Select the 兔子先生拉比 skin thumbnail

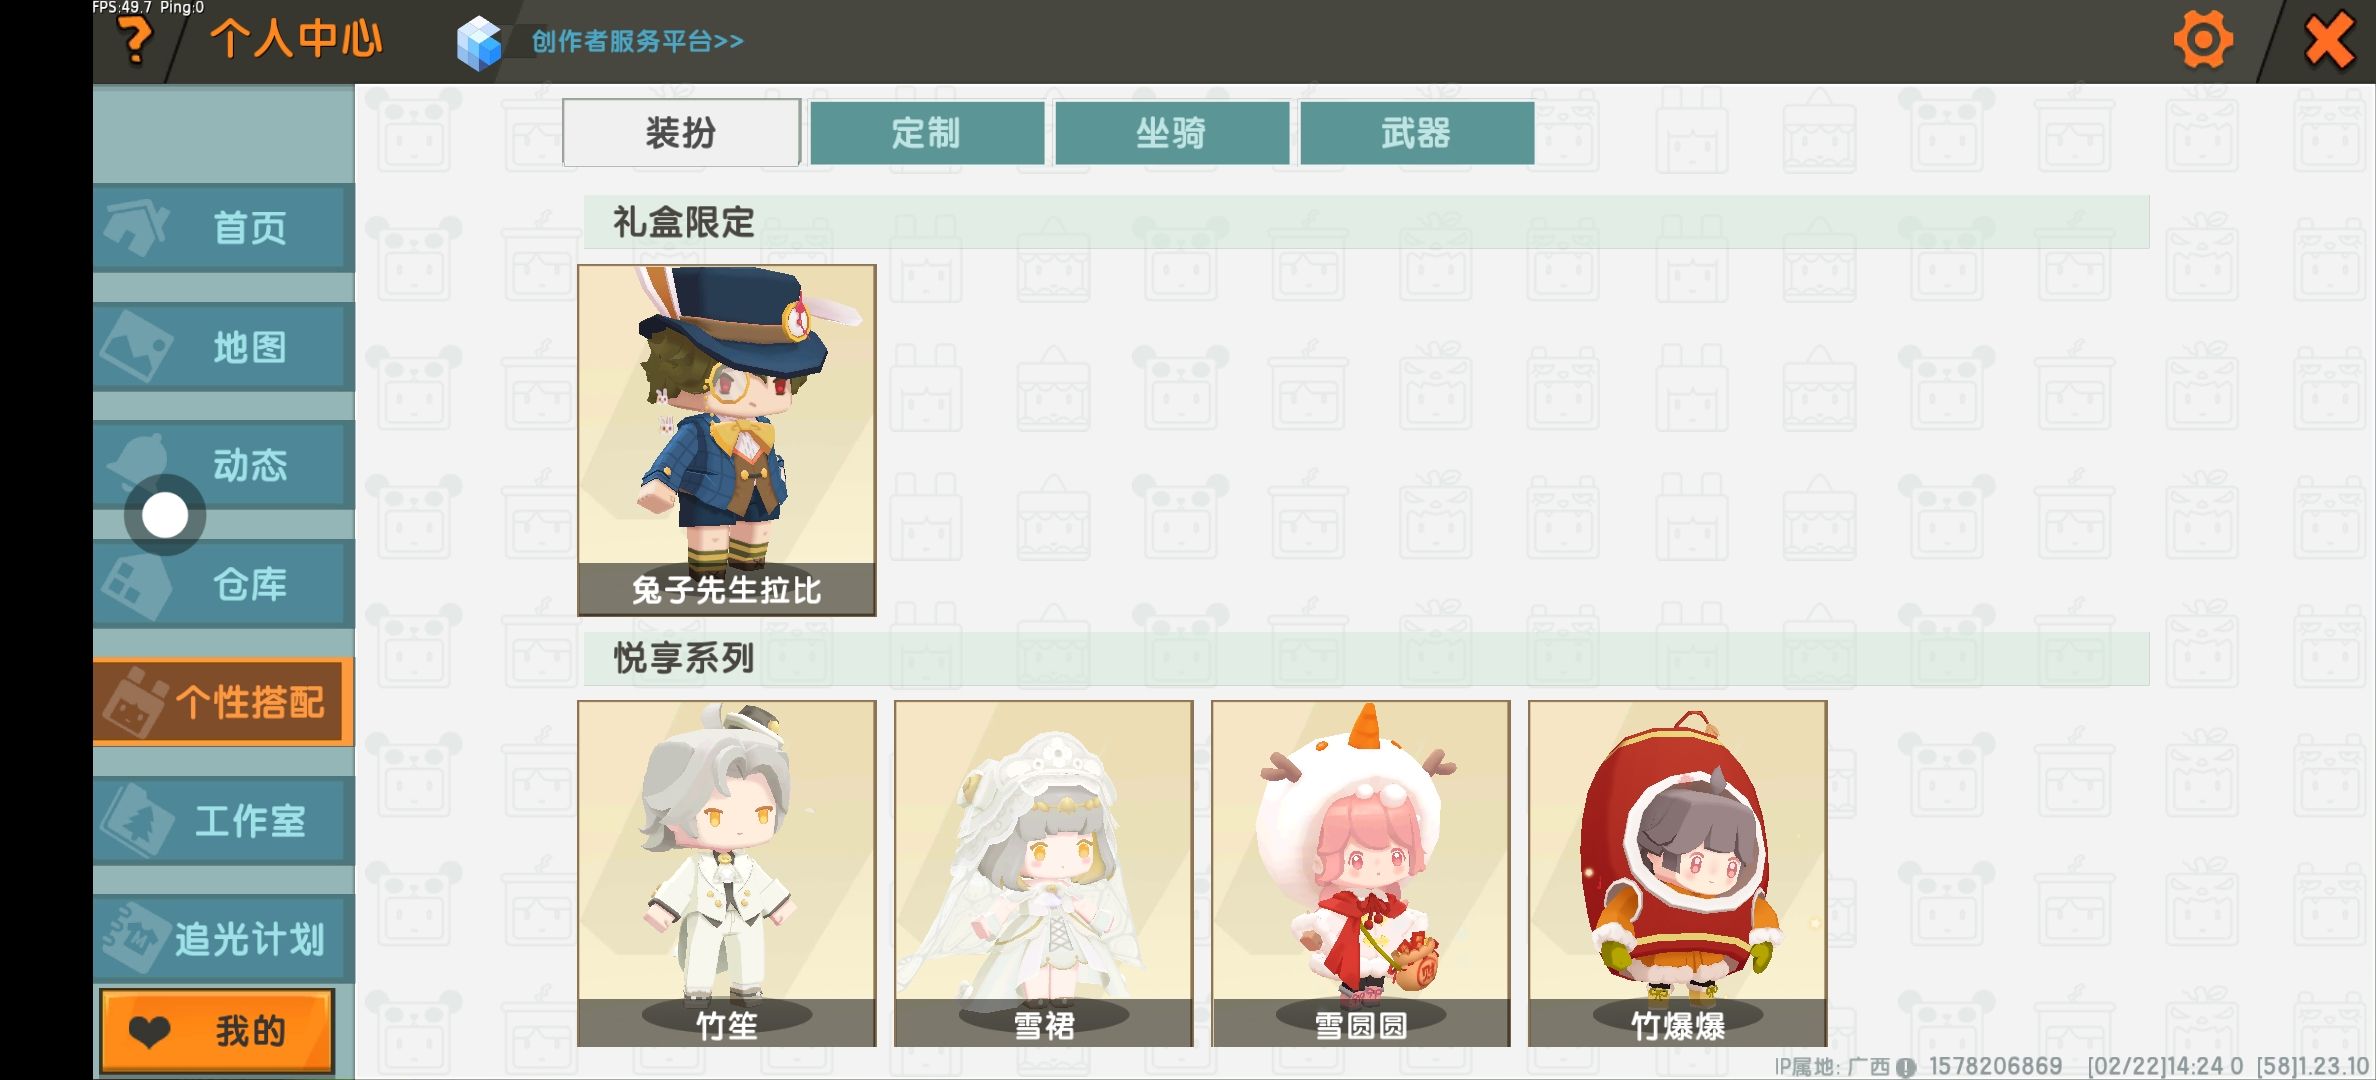[727, 440]
